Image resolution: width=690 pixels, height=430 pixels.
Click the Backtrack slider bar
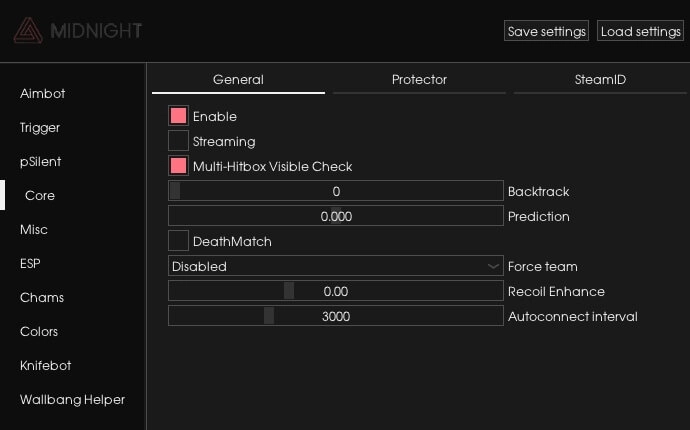[335, 191]
